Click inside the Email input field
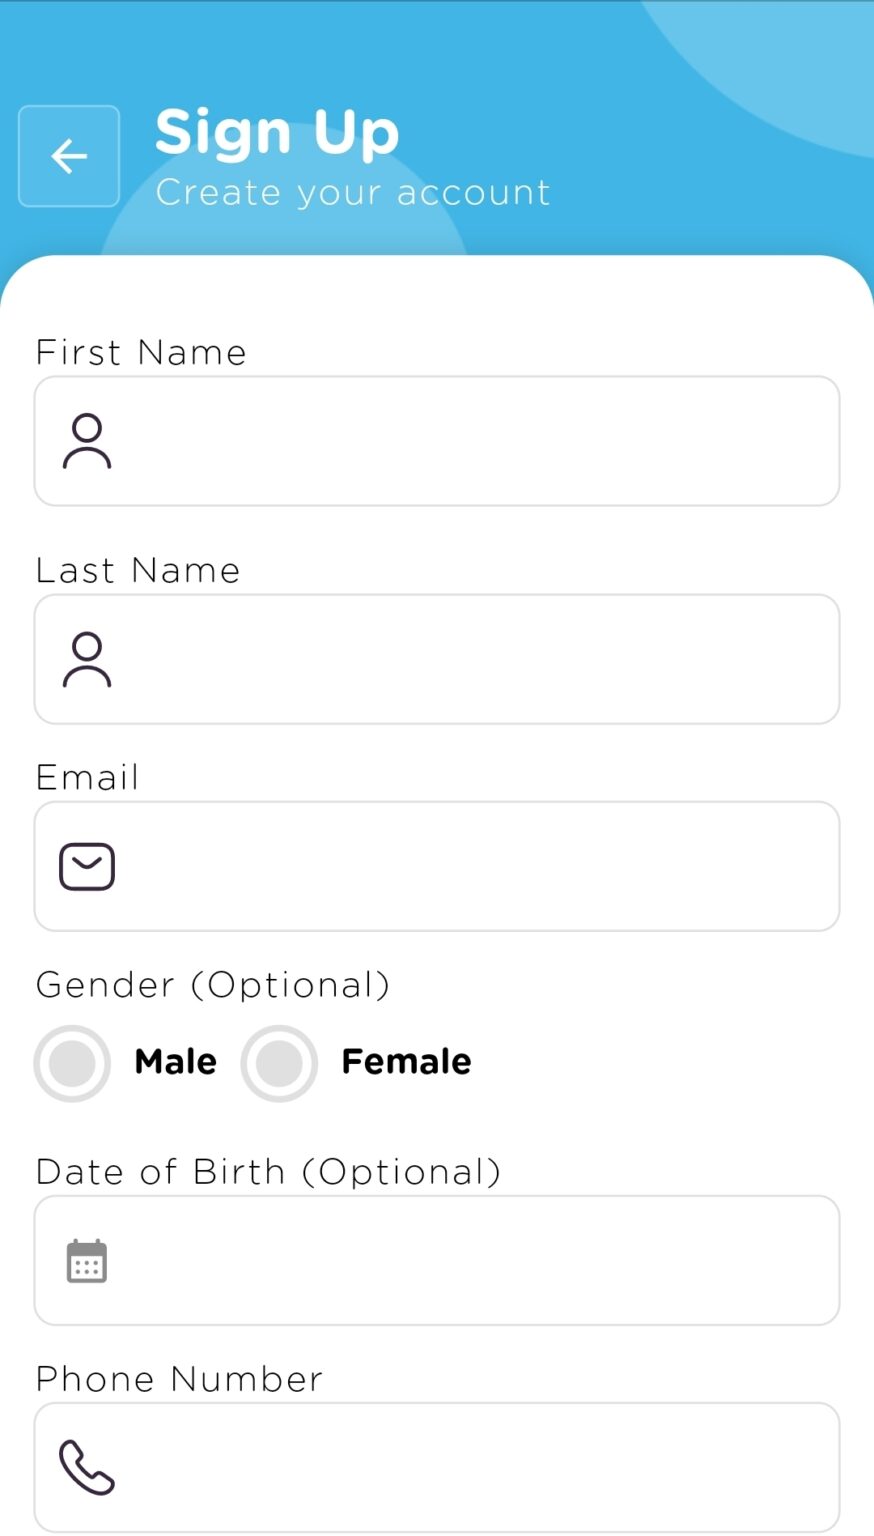The image size is (874, 1536). 470,866
